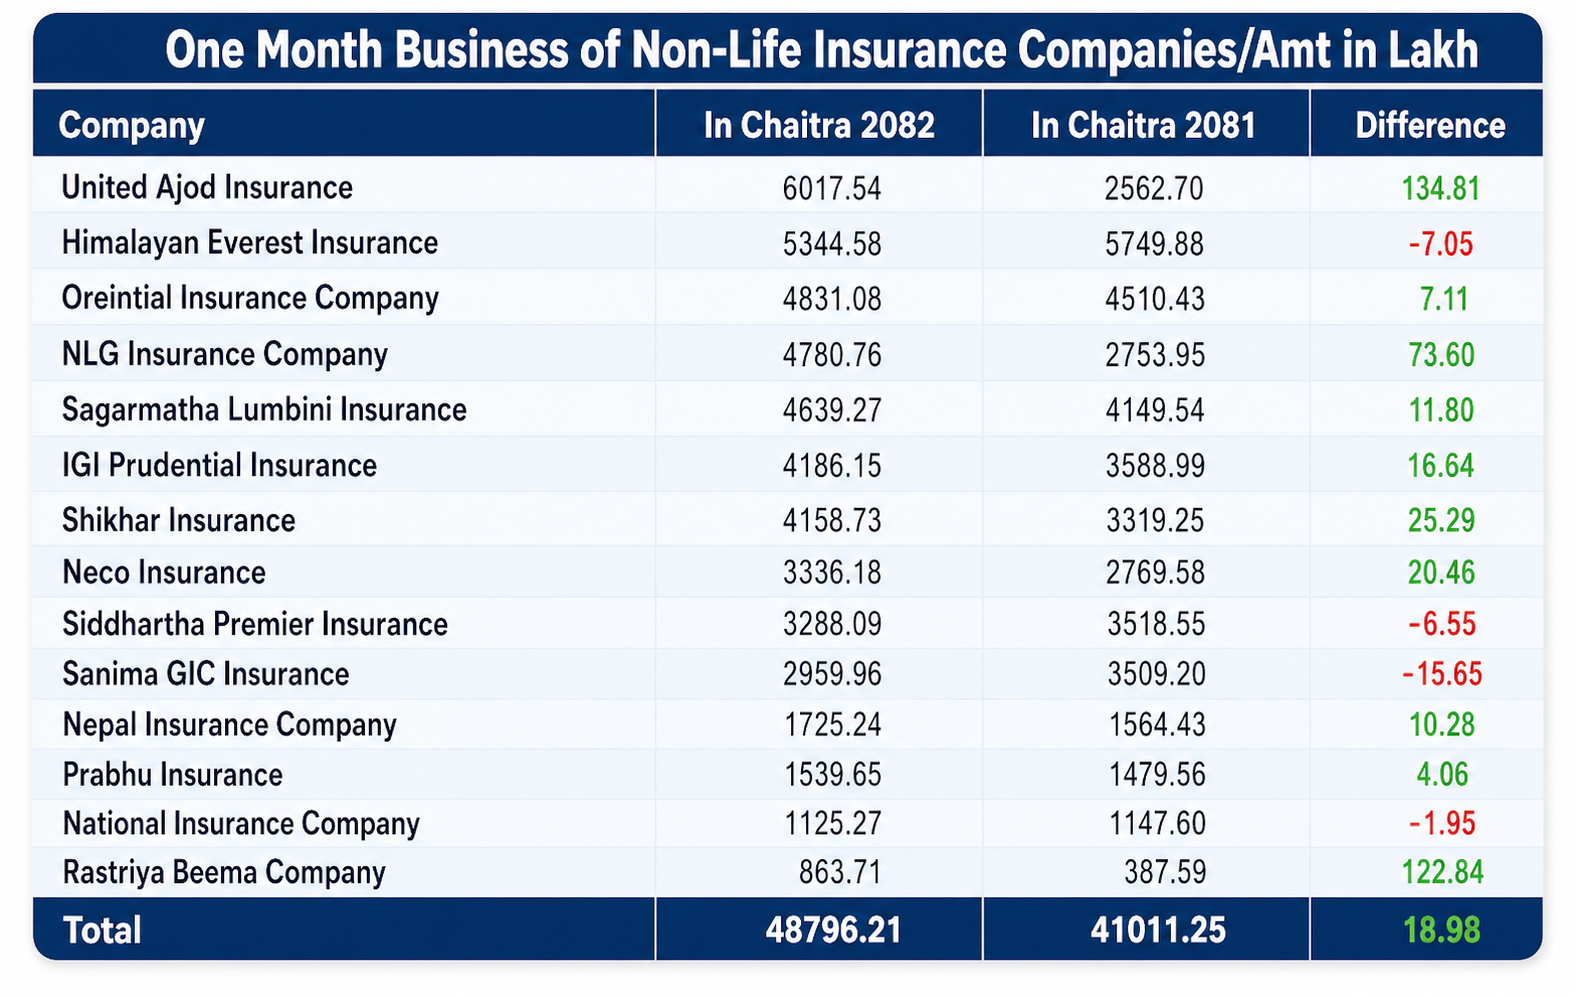Screen dimensions: 1576x998
Task: Click NLG Insurance Company name
Action: click(224, 355)
